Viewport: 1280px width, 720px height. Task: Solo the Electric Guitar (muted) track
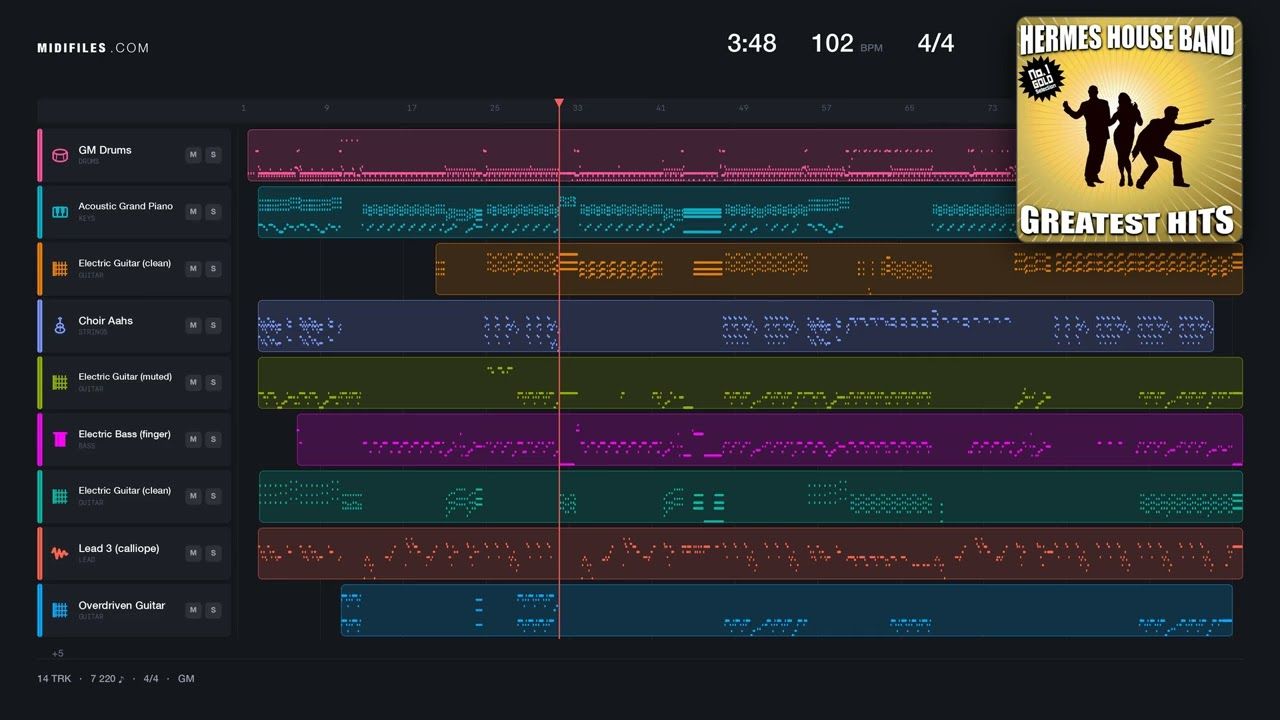tap(213, 382)
